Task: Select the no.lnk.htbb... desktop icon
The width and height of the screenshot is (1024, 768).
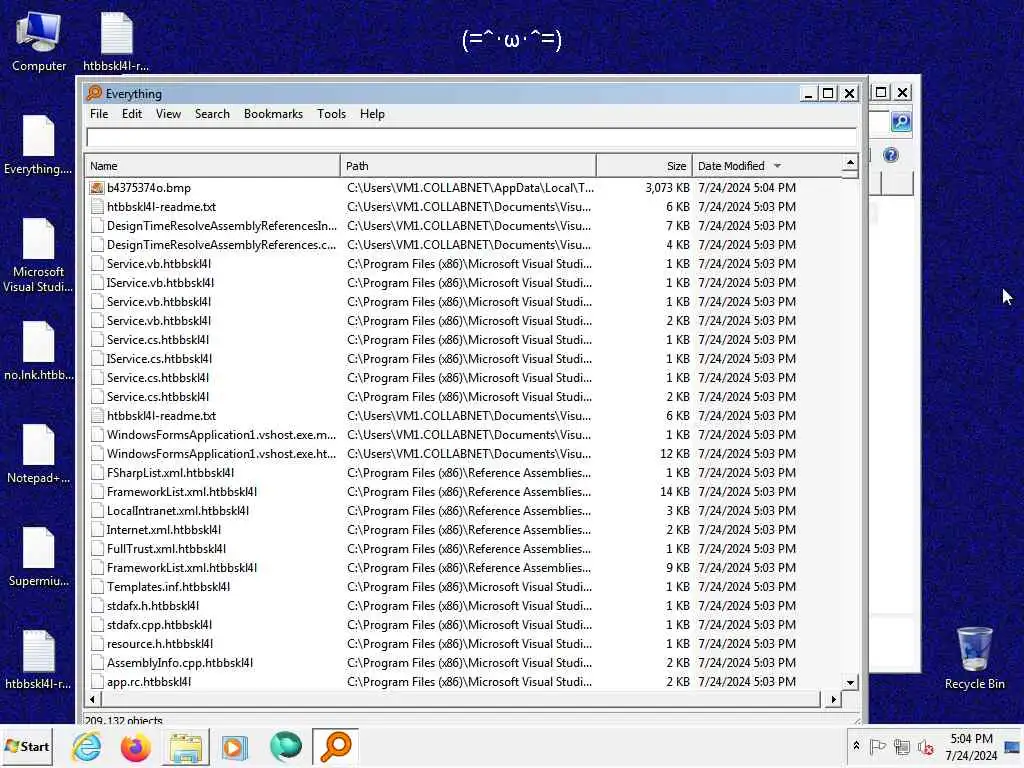Action: (39, 351)
